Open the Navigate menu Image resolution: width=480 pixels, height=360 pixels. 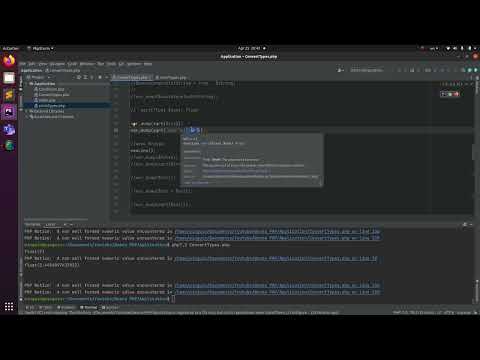57,64
